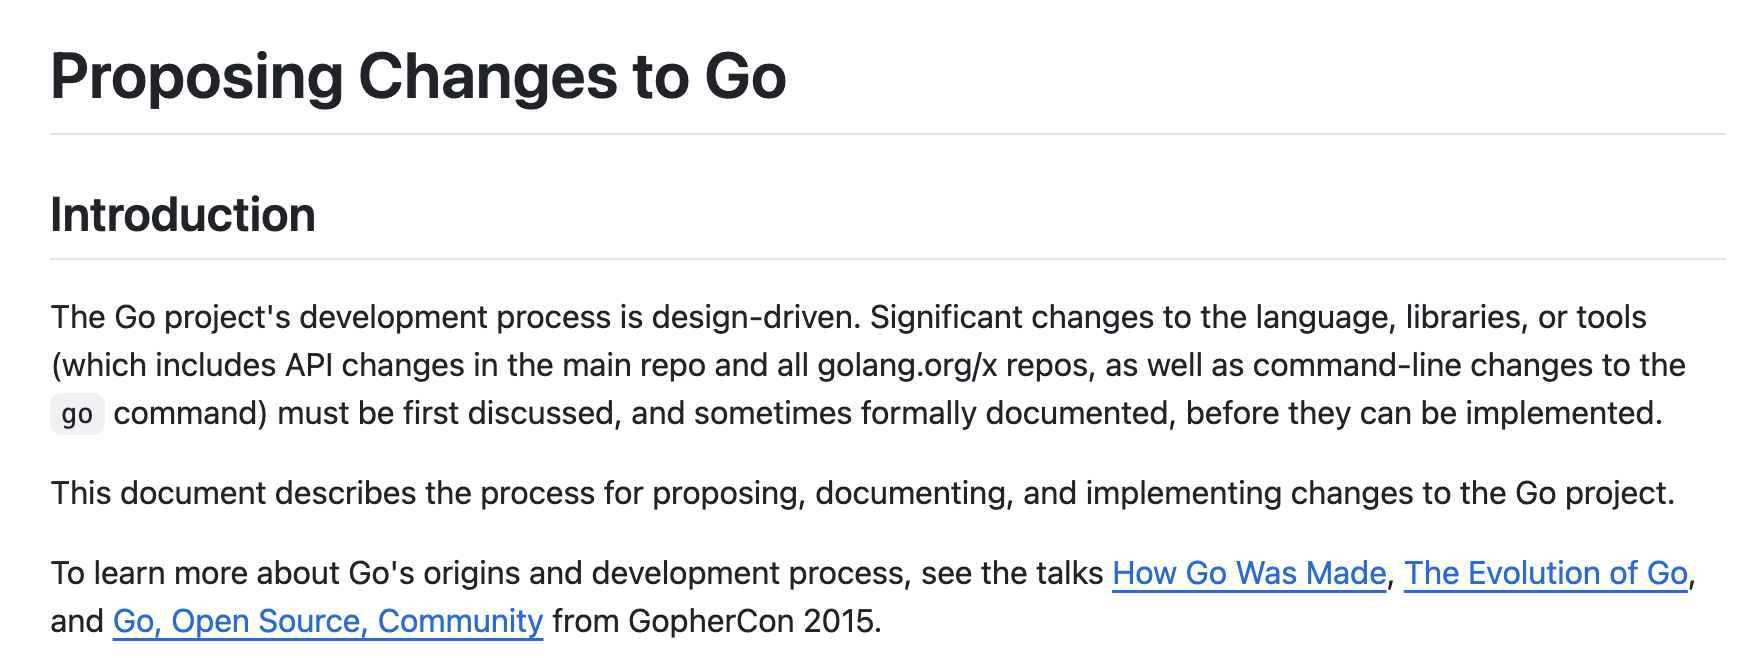Click the "Proposing Changes to Go" title heading

[418, 77]
